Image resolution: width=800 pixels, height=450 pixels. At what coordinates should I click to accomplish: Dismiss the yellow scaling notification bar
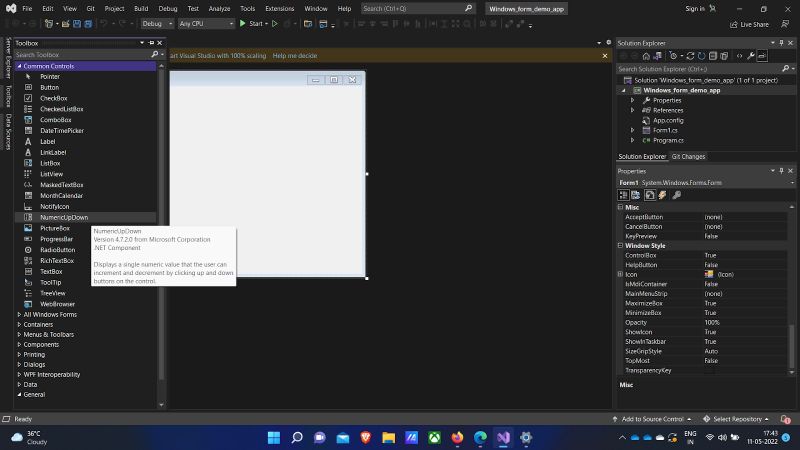605,56
